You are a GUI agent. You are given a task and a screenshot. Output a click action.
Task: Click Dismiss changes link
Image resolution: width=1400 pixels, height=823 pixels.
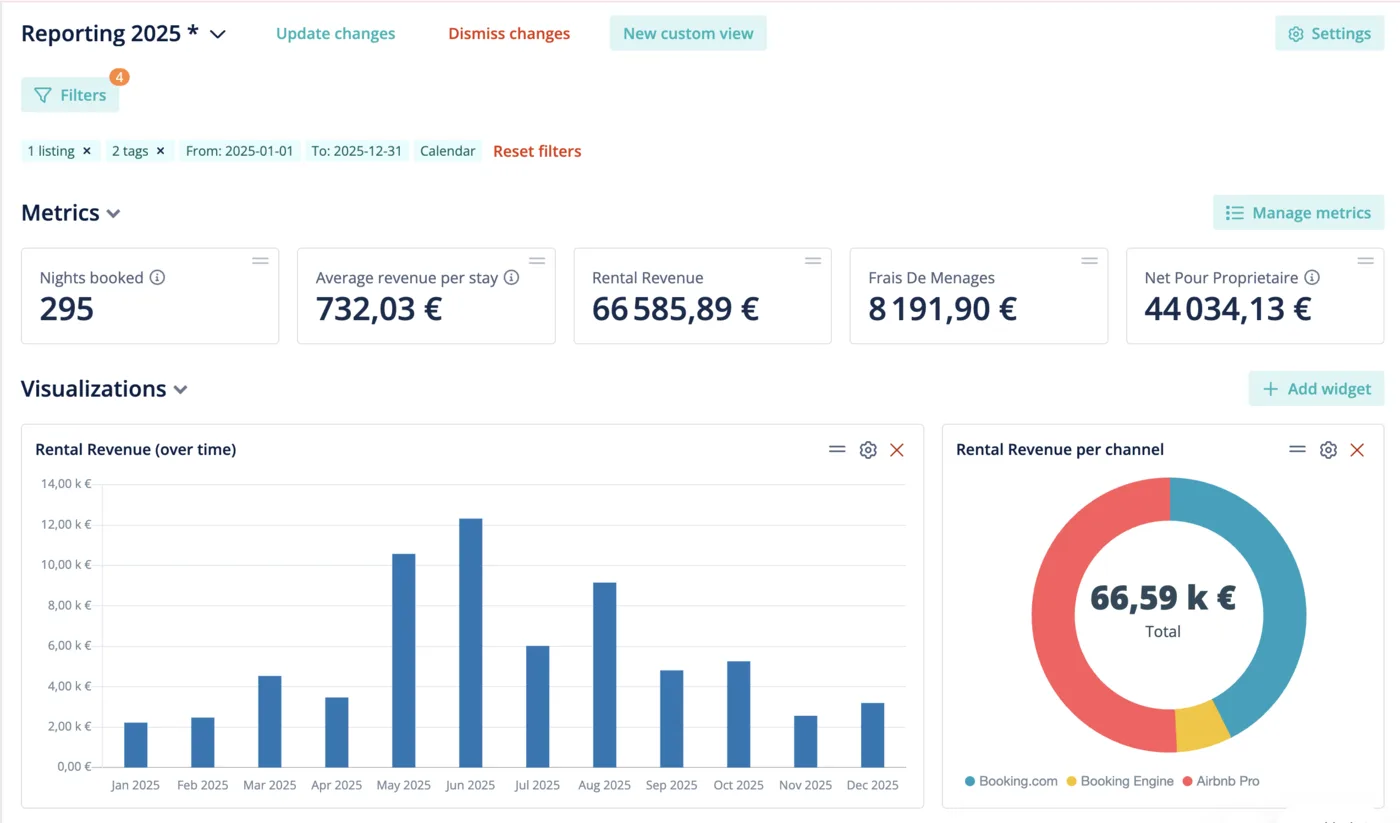click(x=509, y=34)
